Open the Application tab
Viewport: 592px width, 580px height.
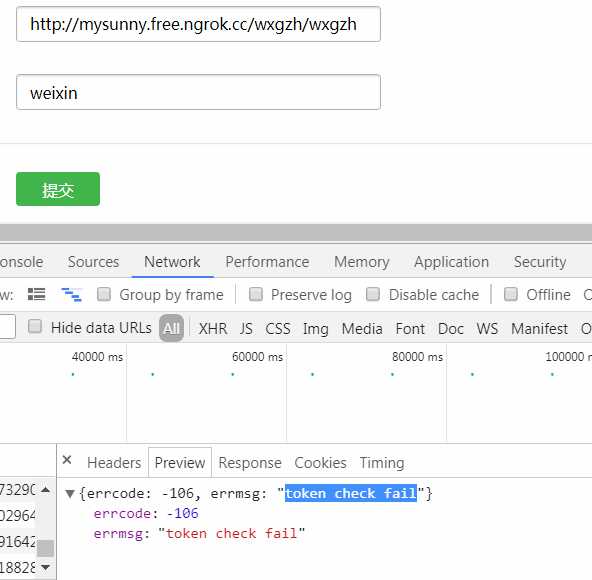tap(451, 262)
